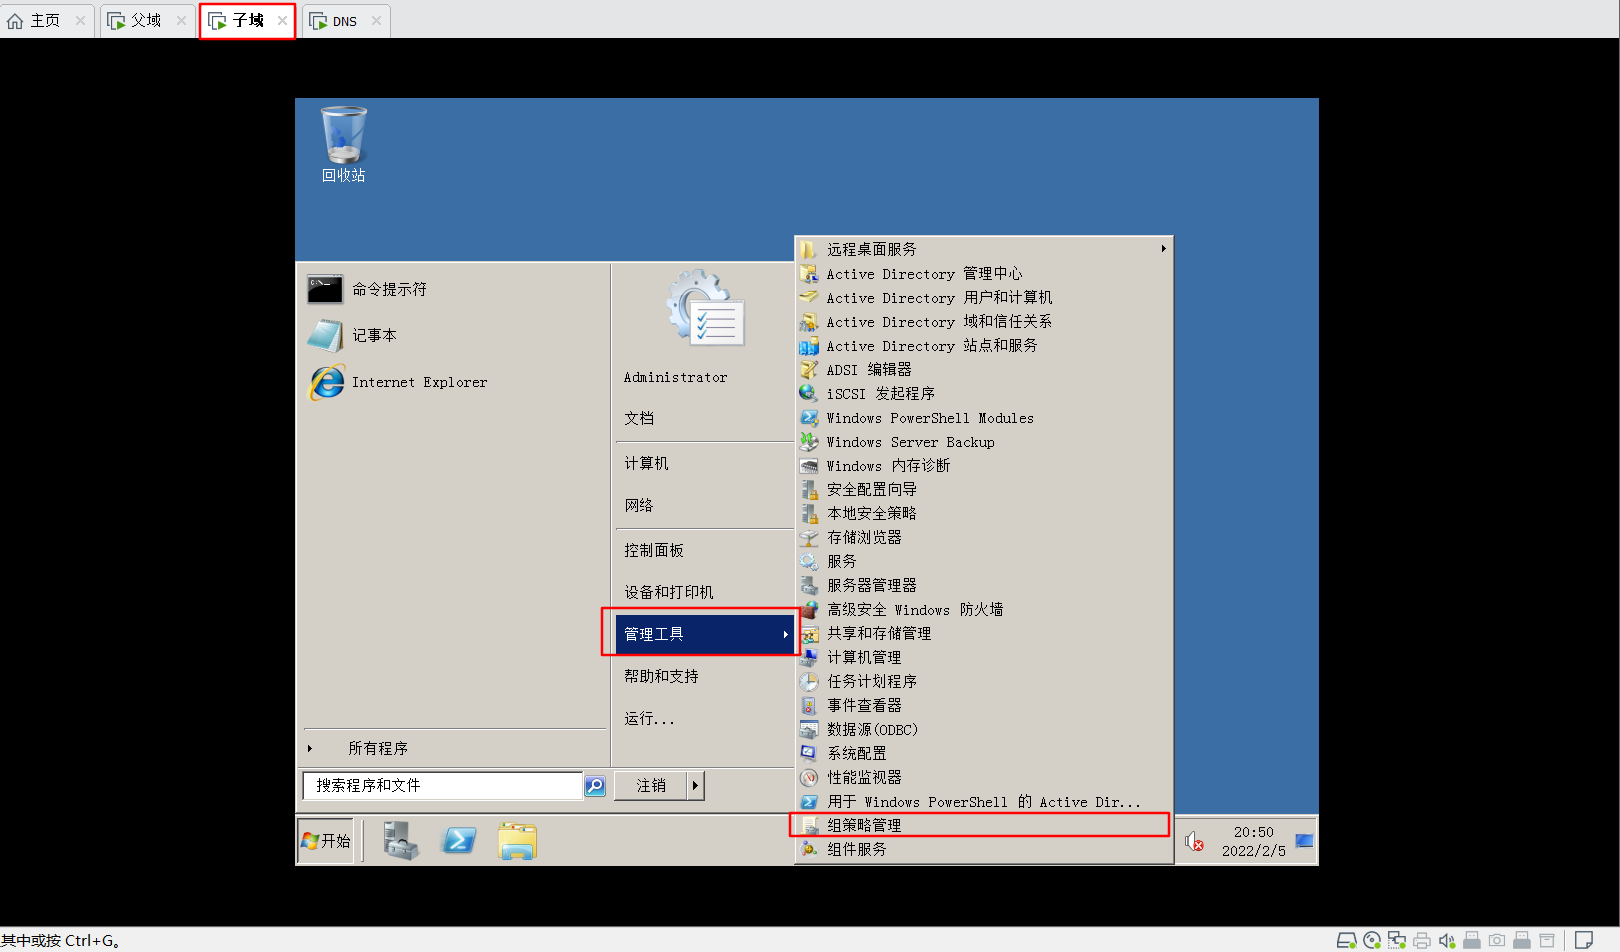Click the Command Prompt (命令提示符) icon
1620x952 pixels.
(325, 289)
